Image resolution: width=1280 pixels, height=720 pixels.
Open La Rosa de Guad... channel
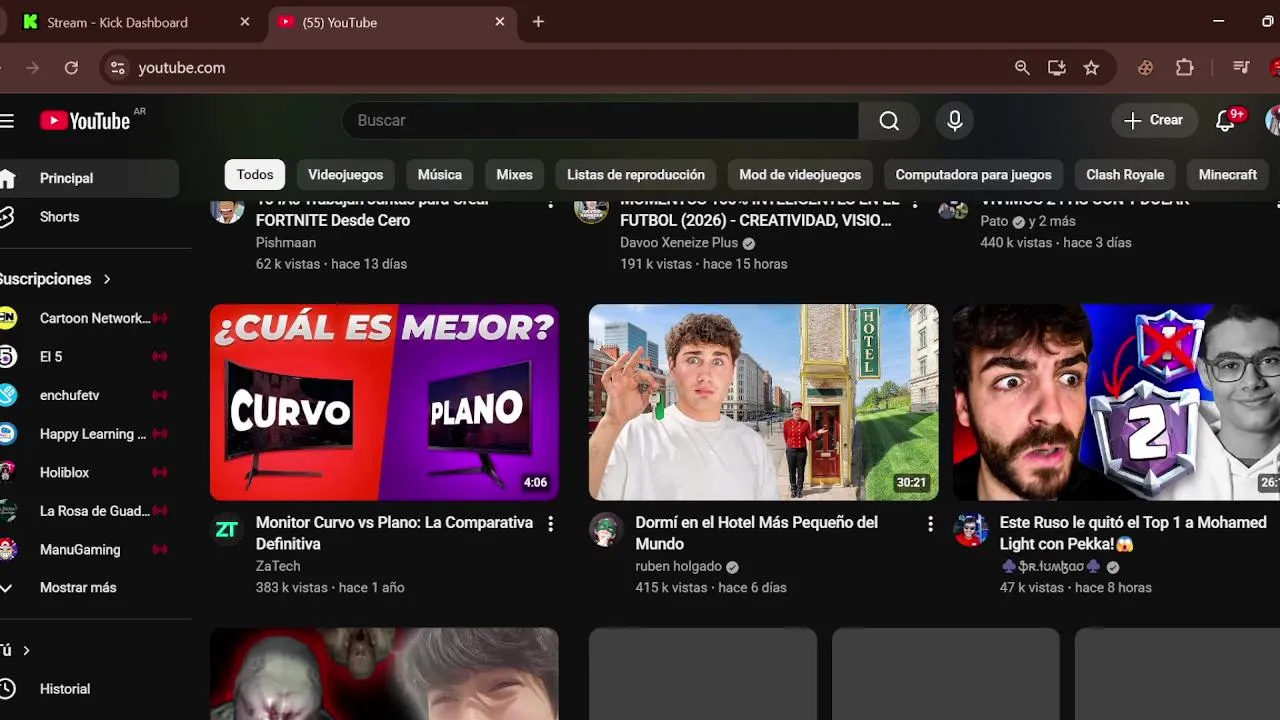pyautogui.click(x=88, y=511)
